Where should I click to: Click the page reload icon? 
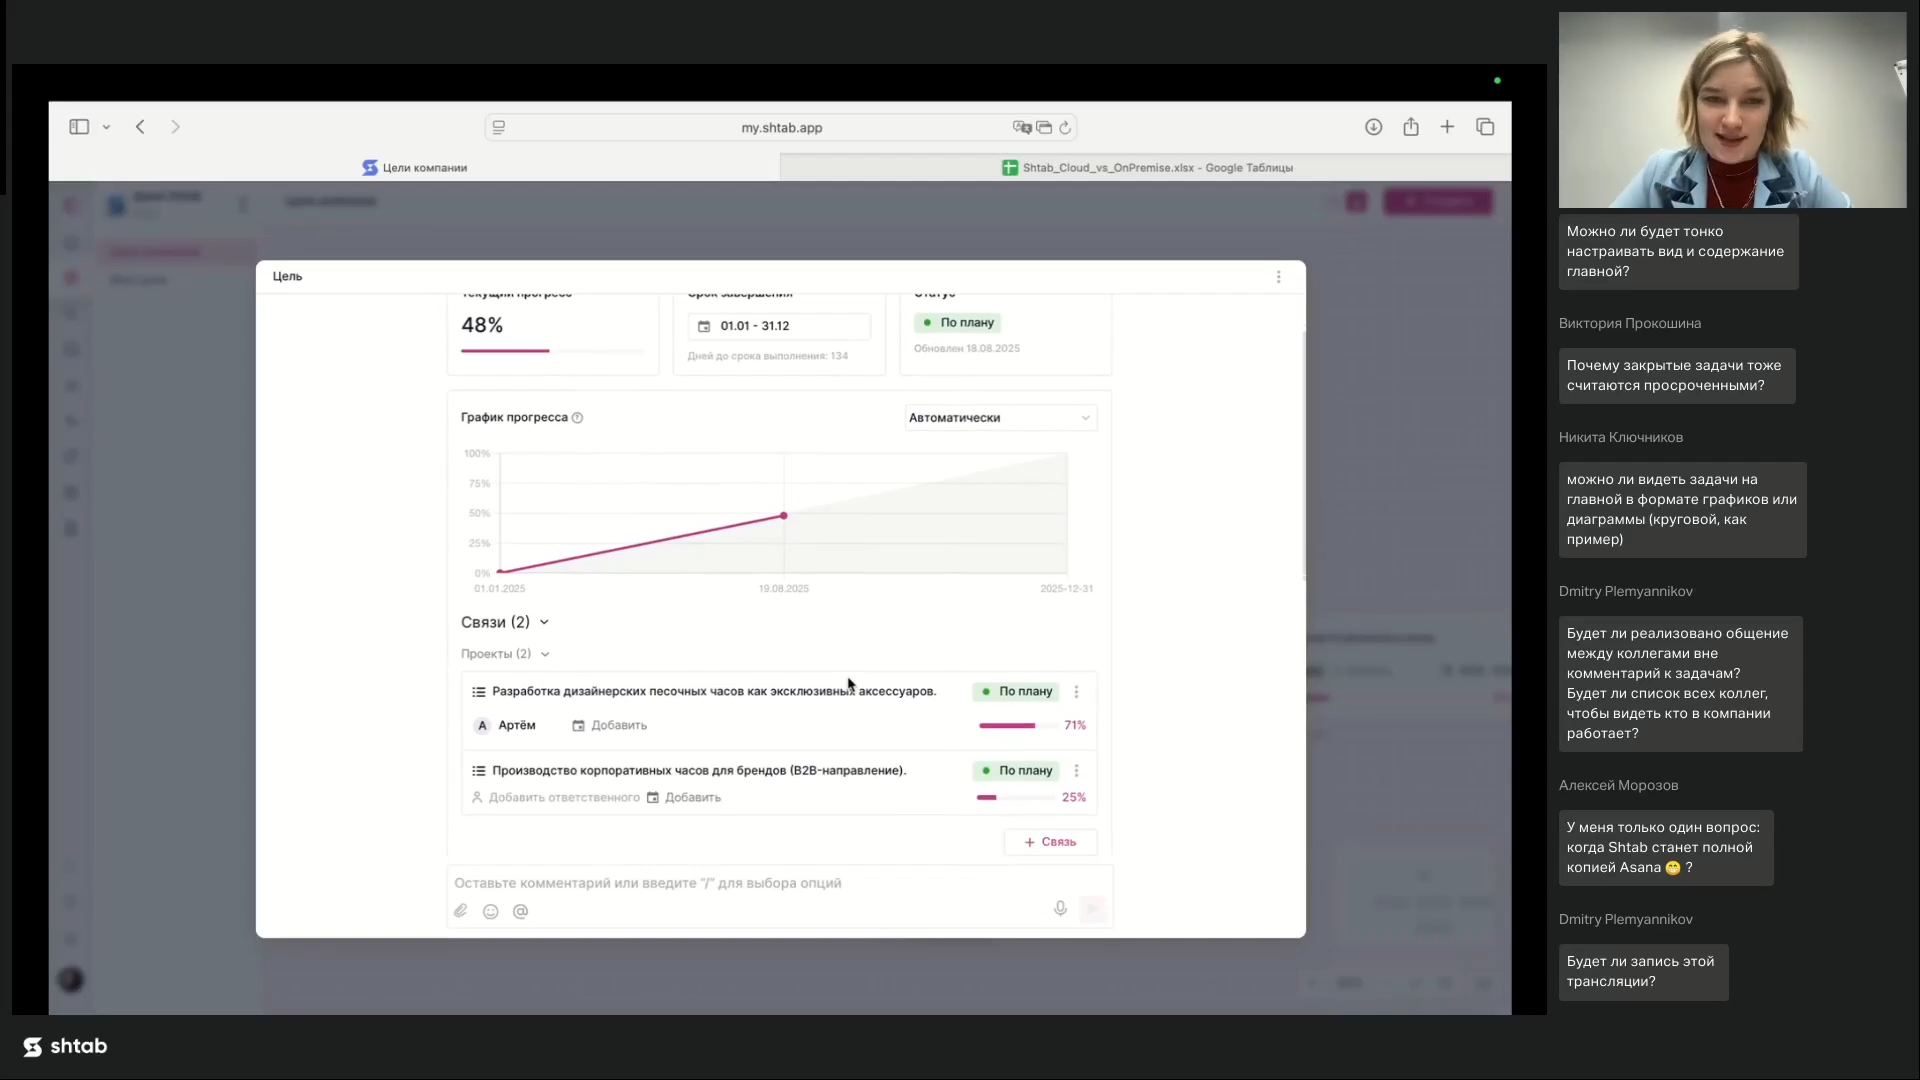[x=1065, y=128]
